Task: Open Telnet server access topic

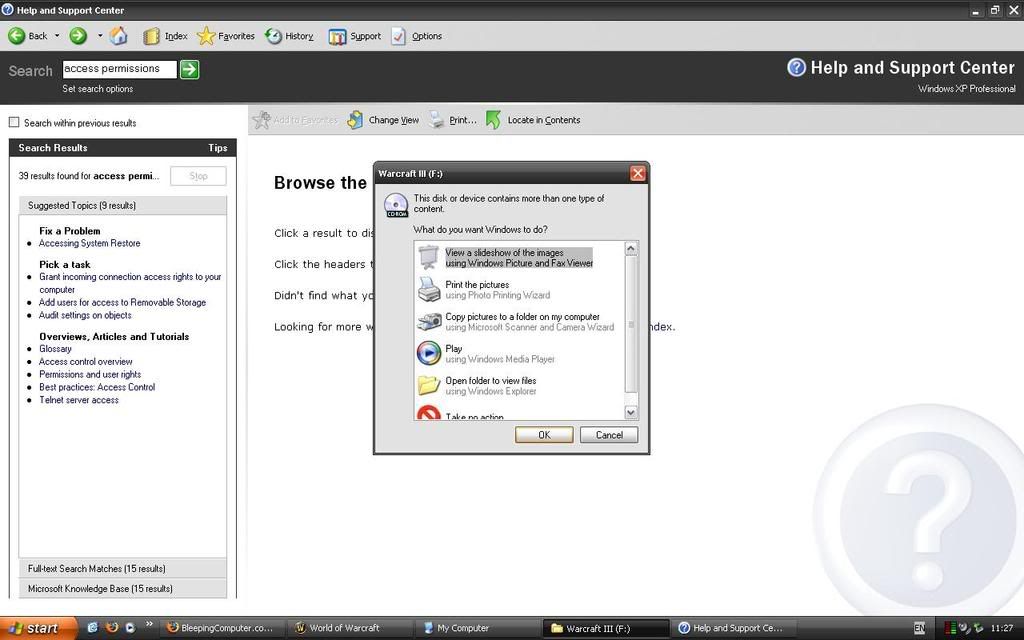Action: coord(78,400)
